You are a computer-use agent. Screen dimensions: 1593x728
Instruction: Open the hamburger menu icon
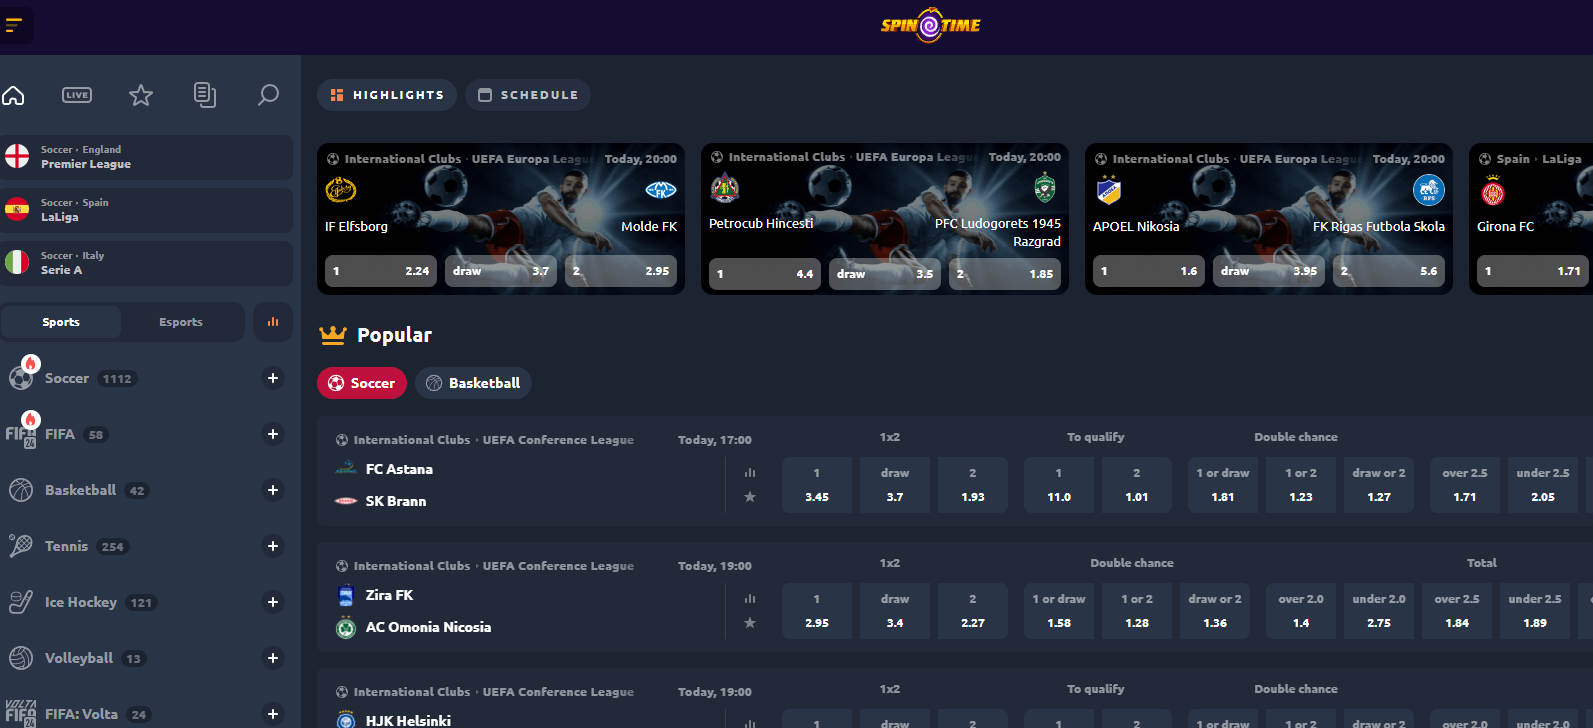[13, 25]
